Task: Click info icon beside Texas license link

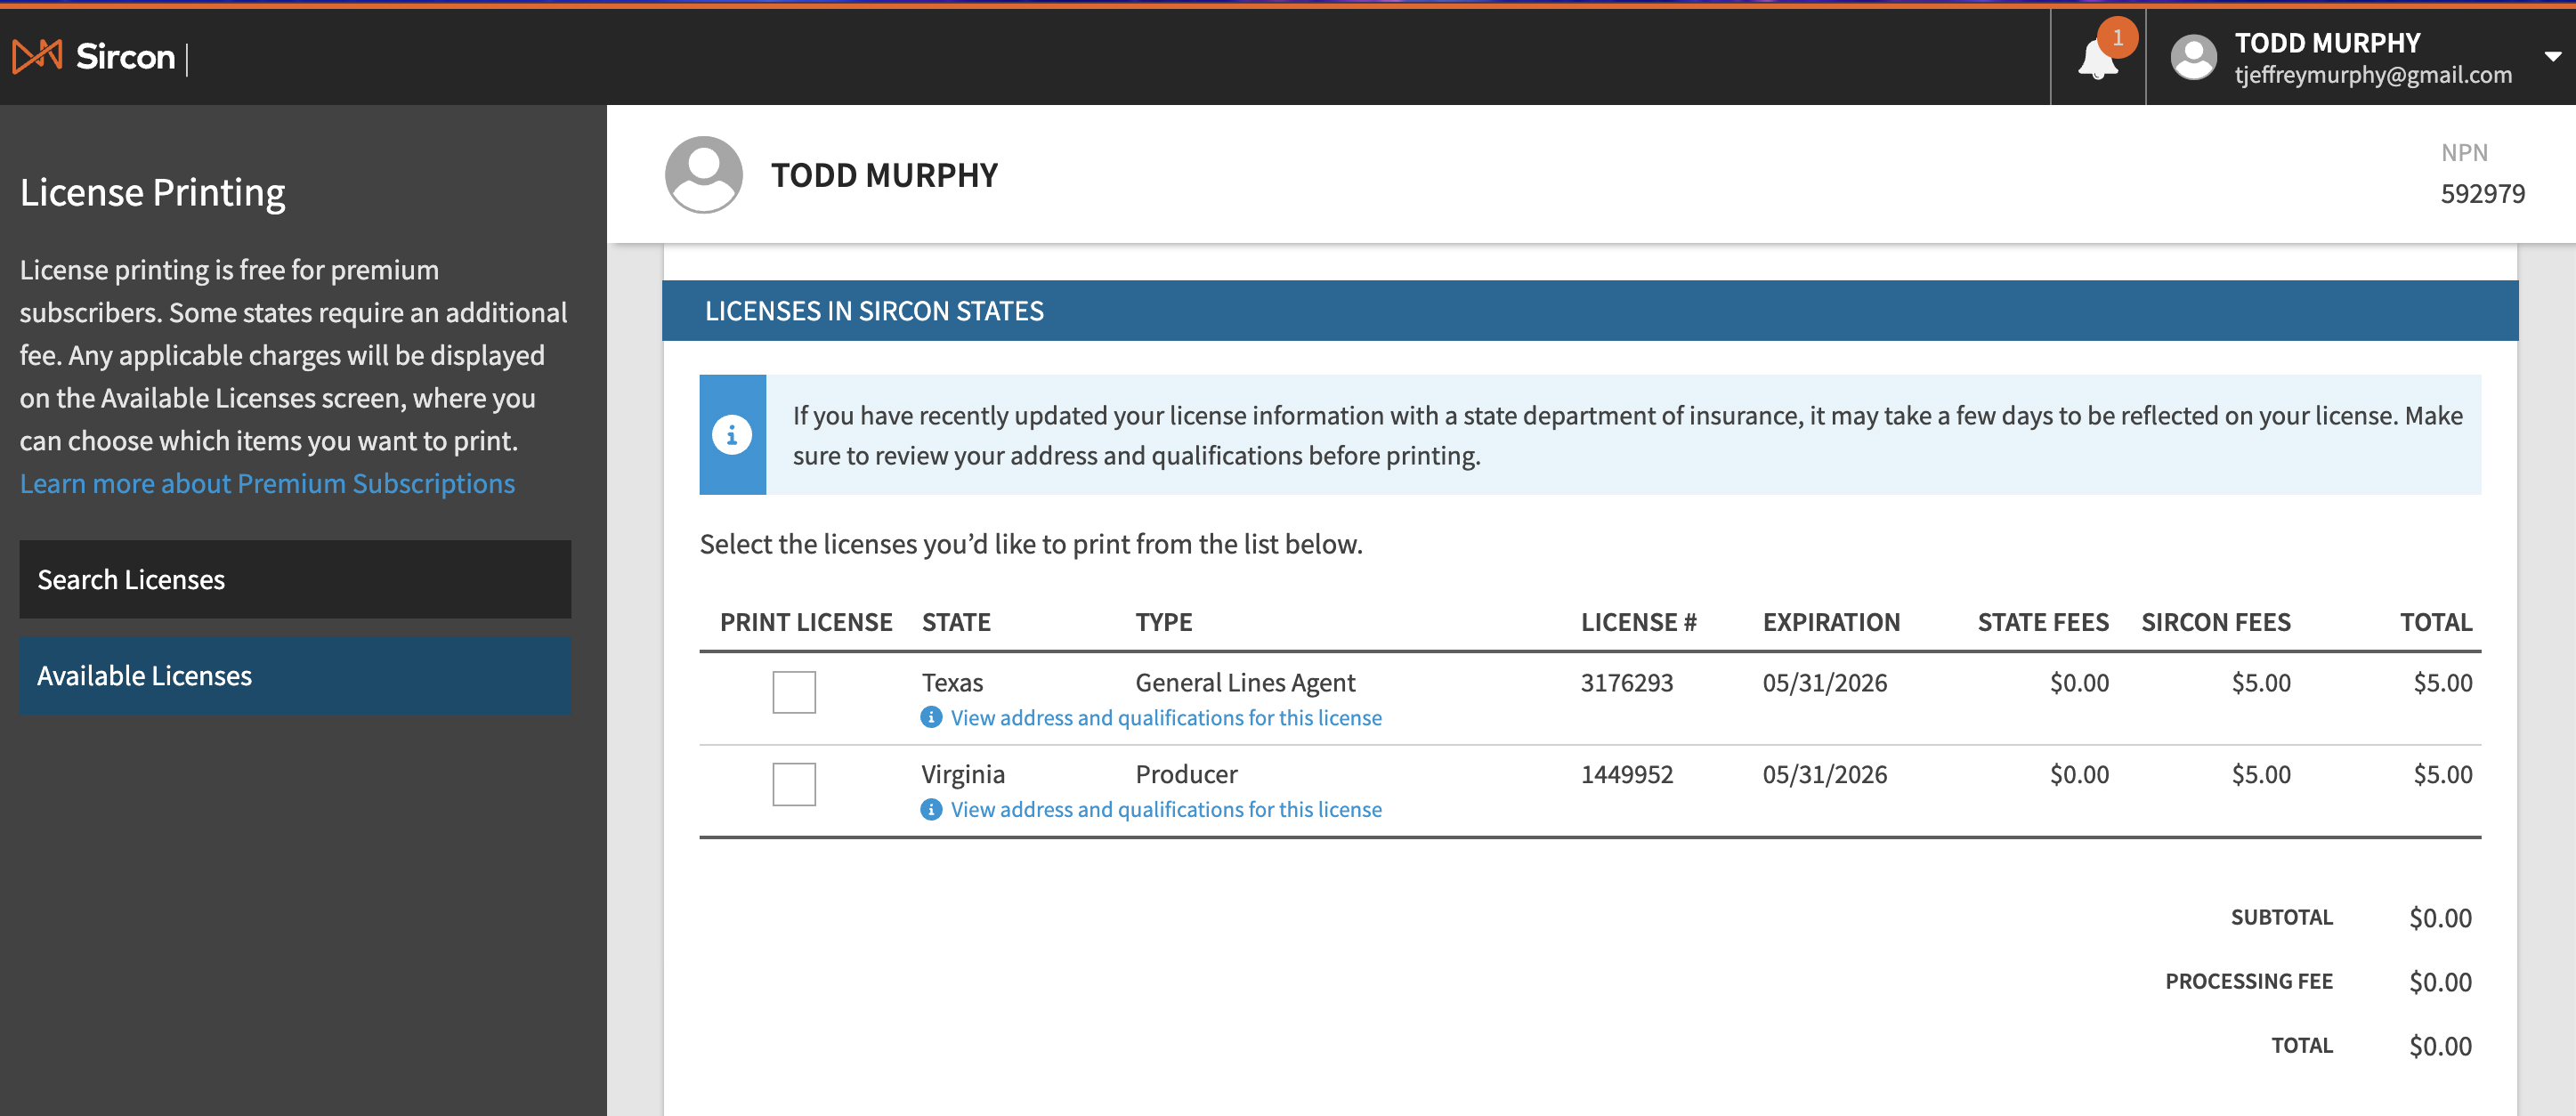Action: (931, 718)
